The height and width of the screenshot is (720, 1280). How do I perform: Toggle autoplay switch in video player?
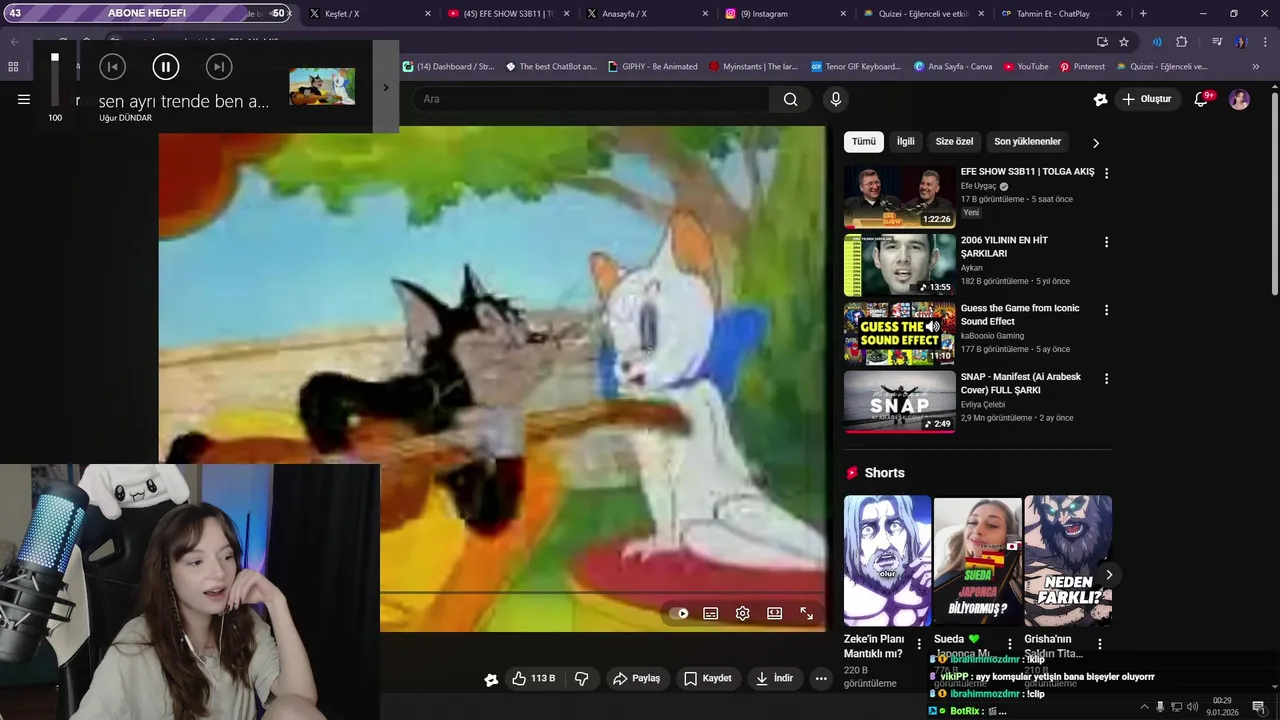click(679, 613)
